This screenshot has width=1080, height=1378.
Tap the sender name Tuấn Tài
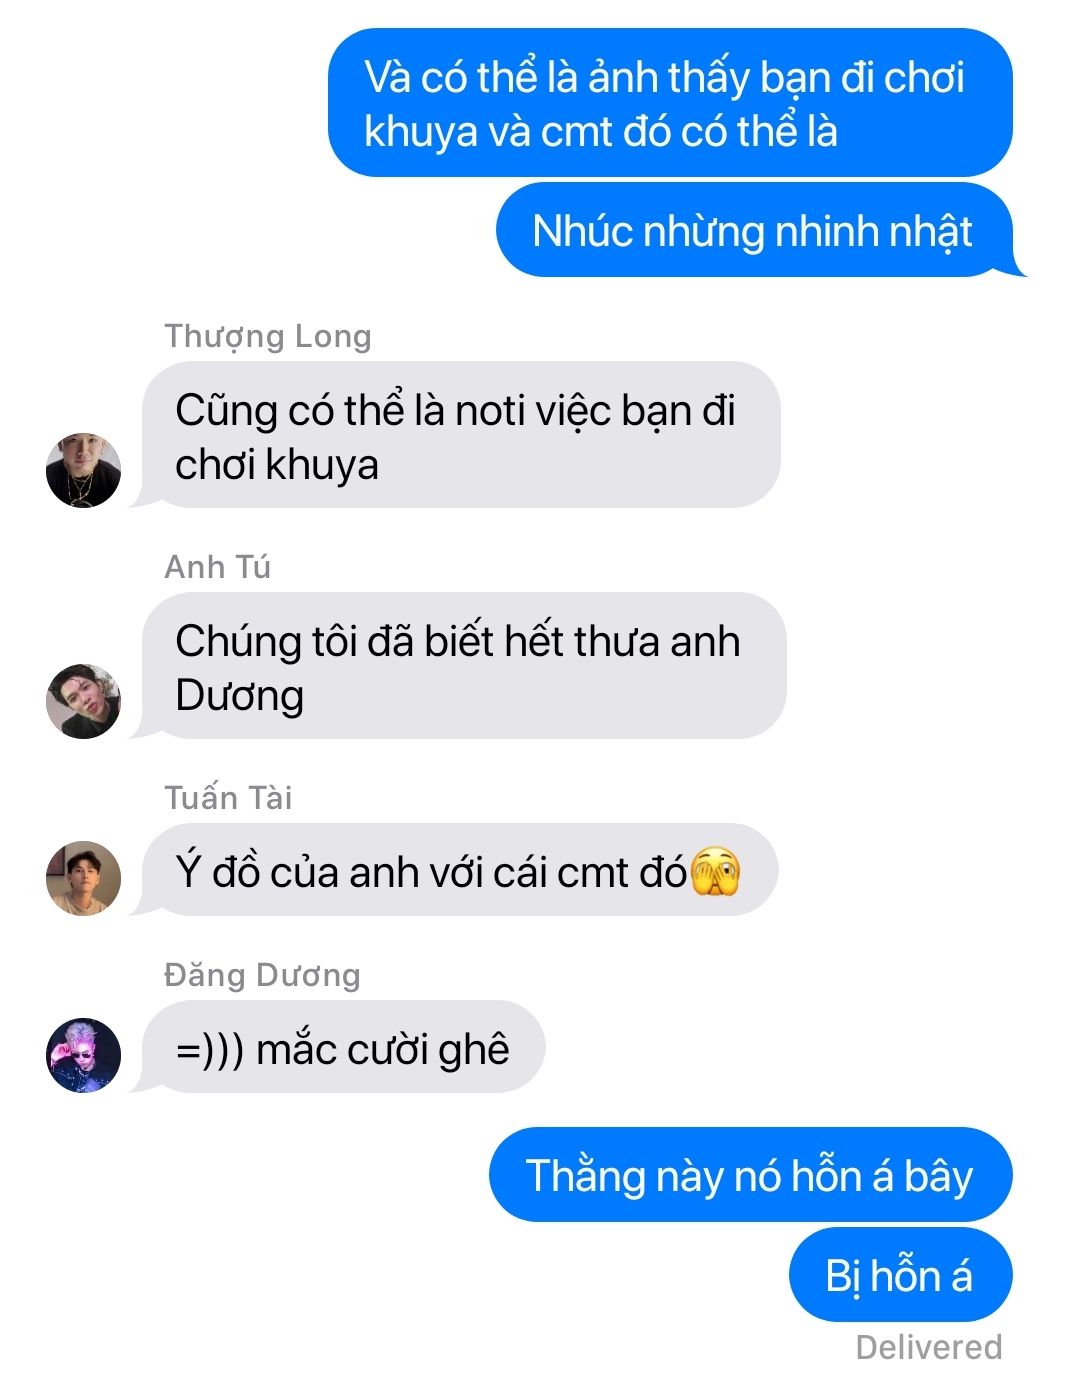click(x=228, y=798)
